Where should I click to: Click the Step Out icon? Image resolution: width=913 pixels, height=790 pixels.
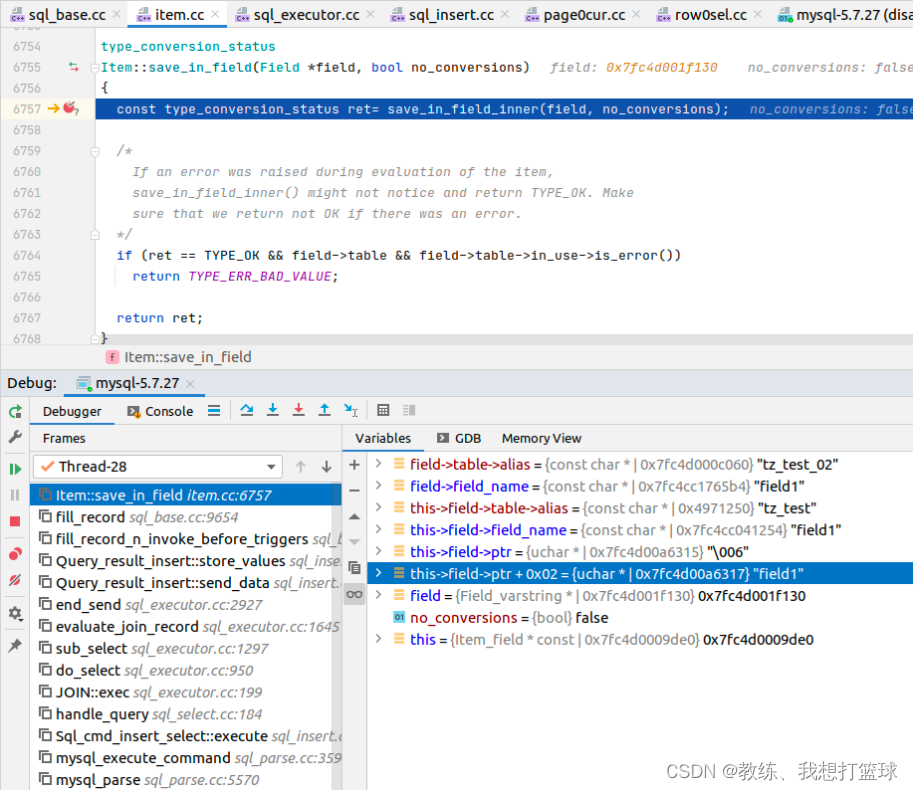(x=324, y=410)
